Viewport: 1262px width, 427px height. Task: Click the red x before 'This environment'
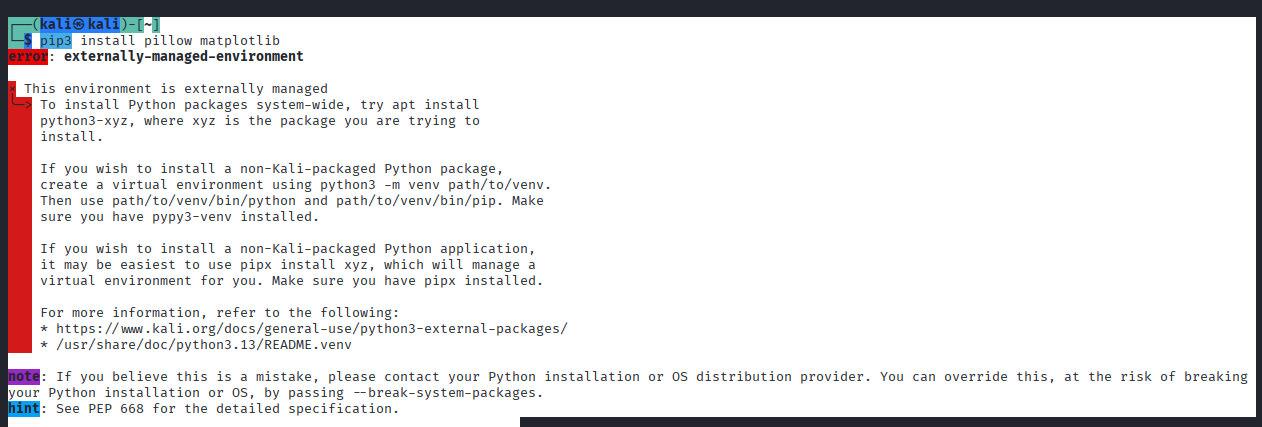(12, 89)
